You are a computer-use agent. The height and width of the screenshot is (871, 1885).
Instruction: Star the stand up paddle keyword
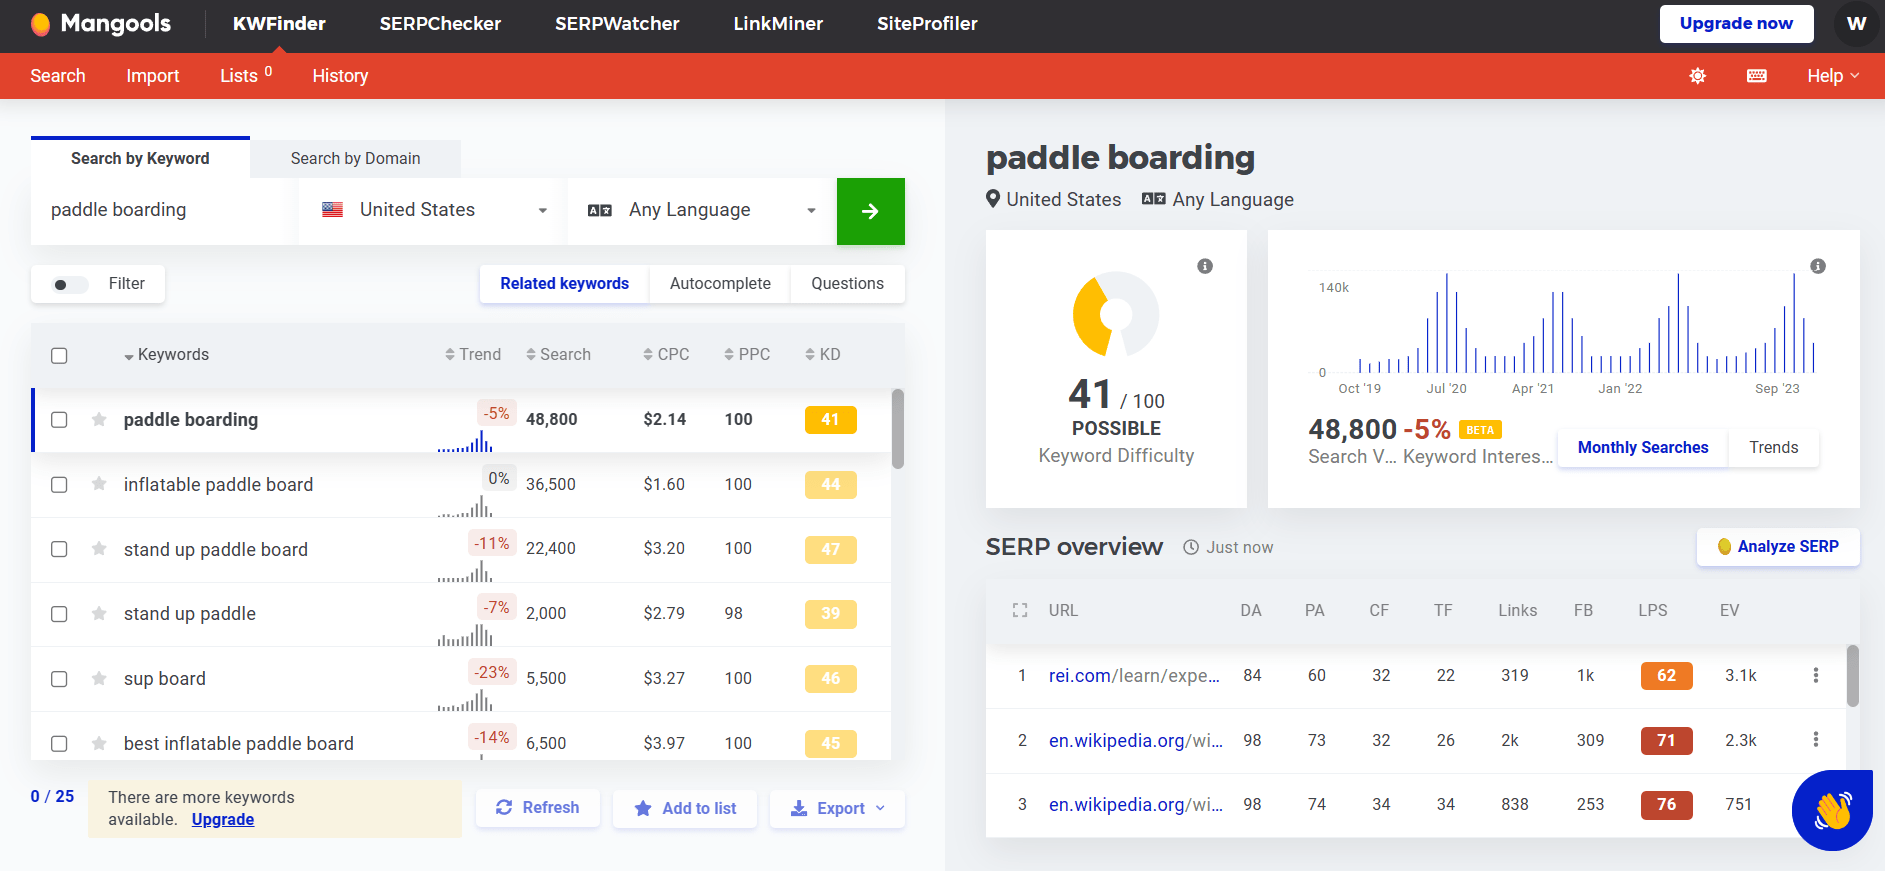99,613
